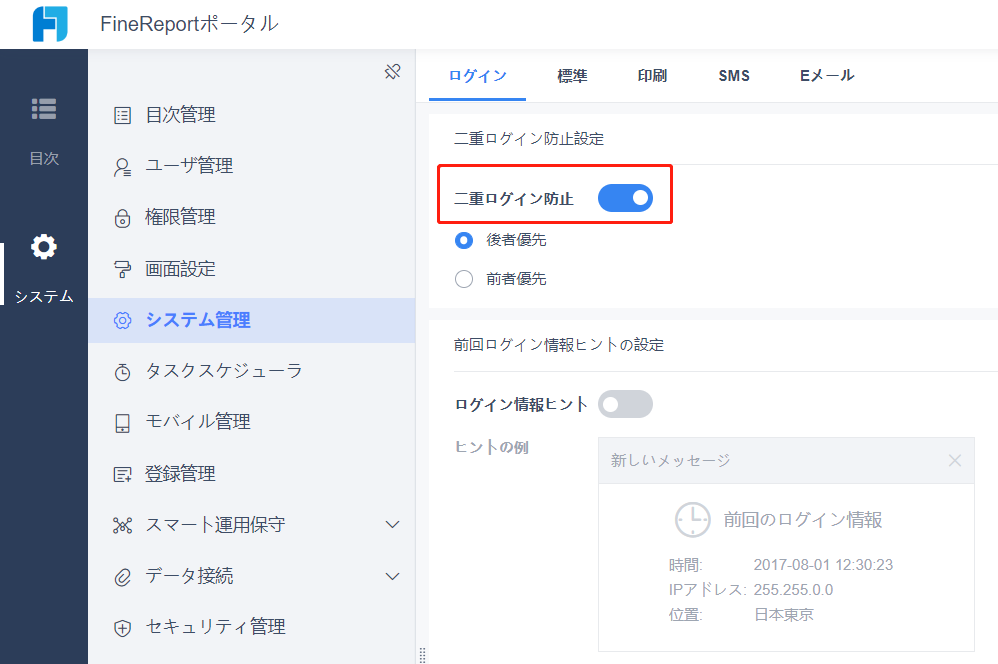The image size is (998, 664).
Task: Unpin the sidebar with the pin icon
Action: coord(393,71)
